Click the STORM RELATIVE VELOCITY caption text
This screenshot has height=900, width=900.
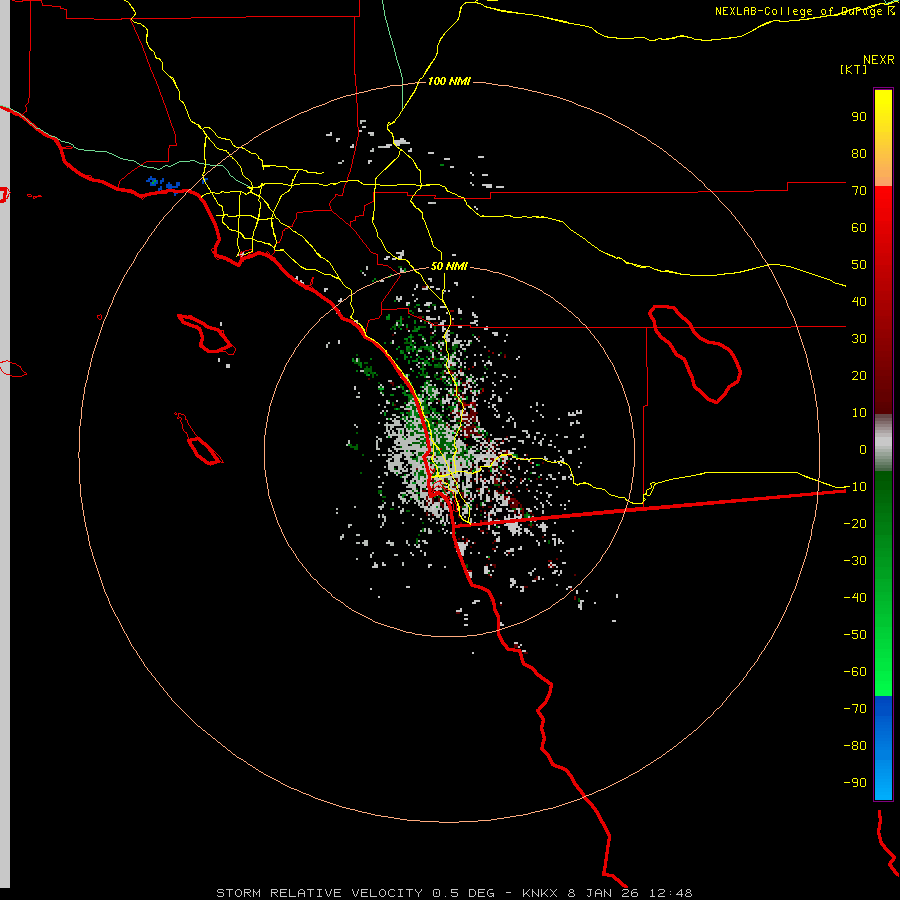321,893
